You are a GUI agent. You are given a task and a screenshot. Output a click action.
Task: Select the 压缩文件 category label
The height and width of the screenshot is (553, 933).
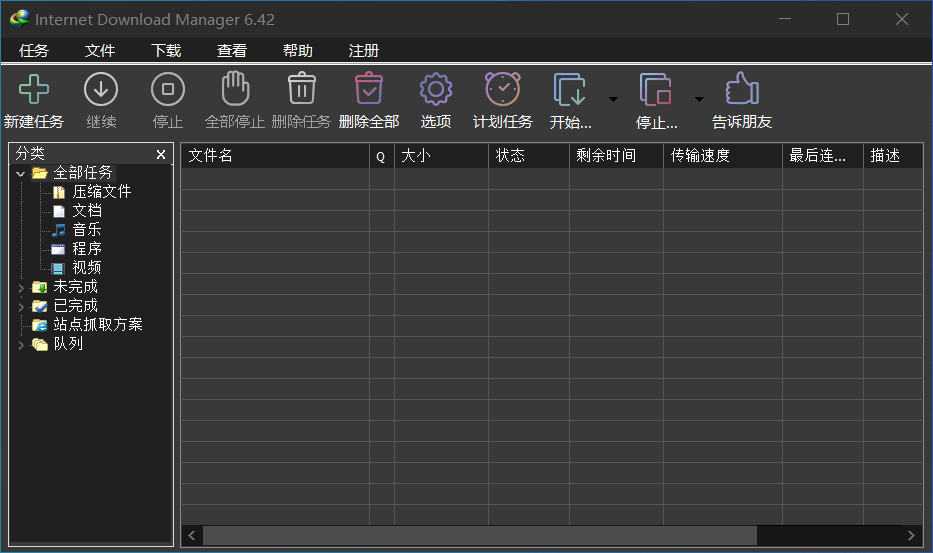[x=102, y=192]
